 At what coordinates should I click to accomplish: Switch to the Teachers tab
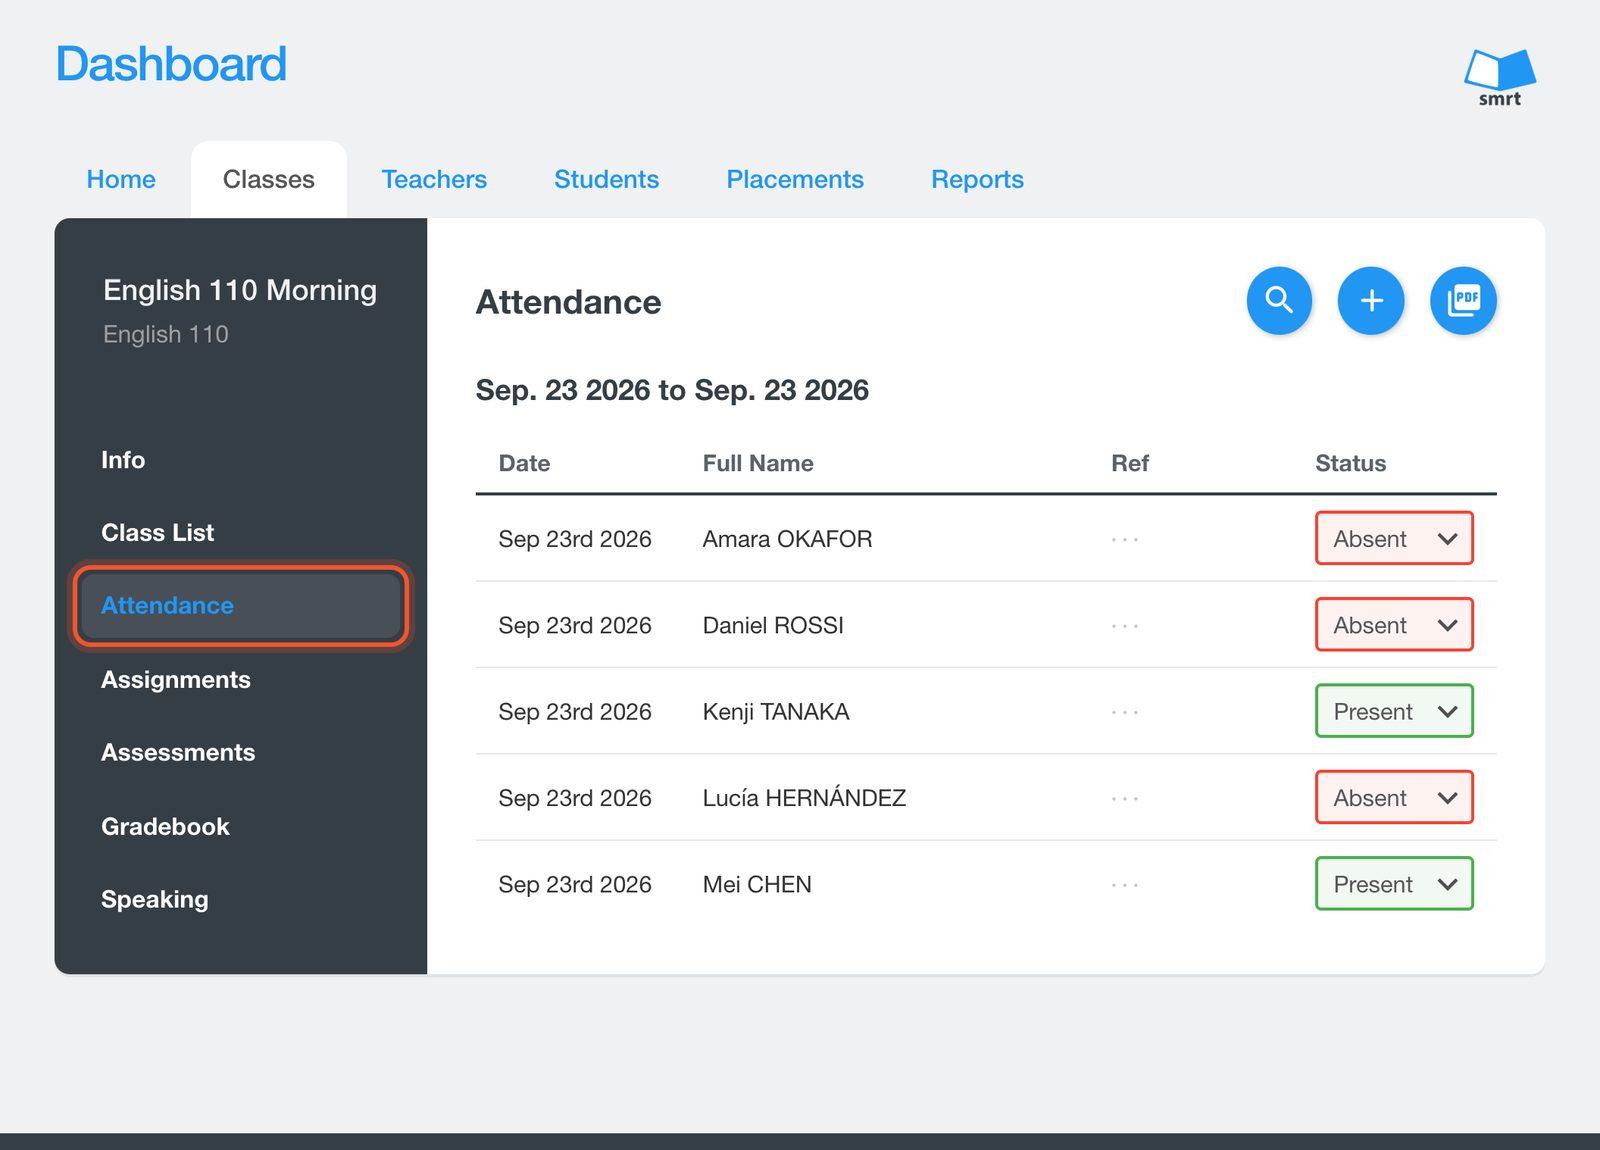434,179
